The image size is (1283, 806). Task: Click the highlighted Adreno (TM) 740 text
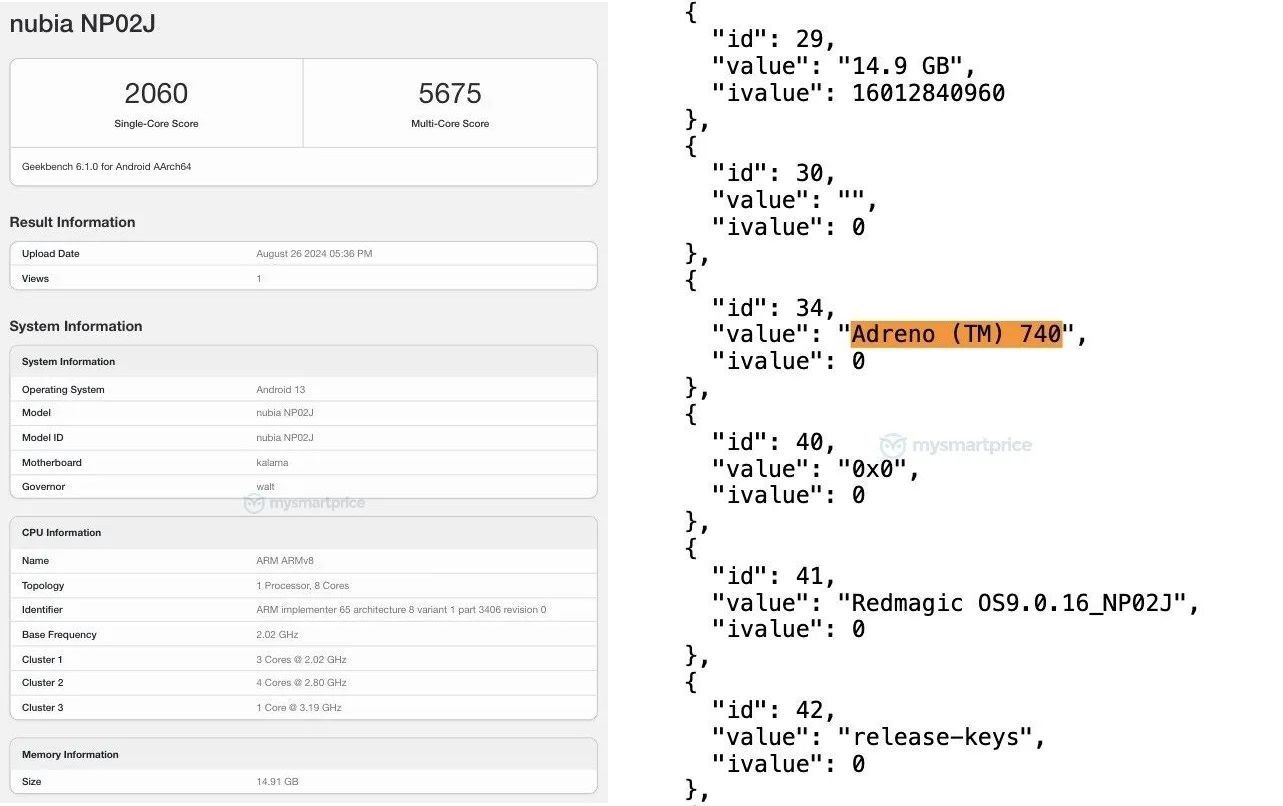955,334
